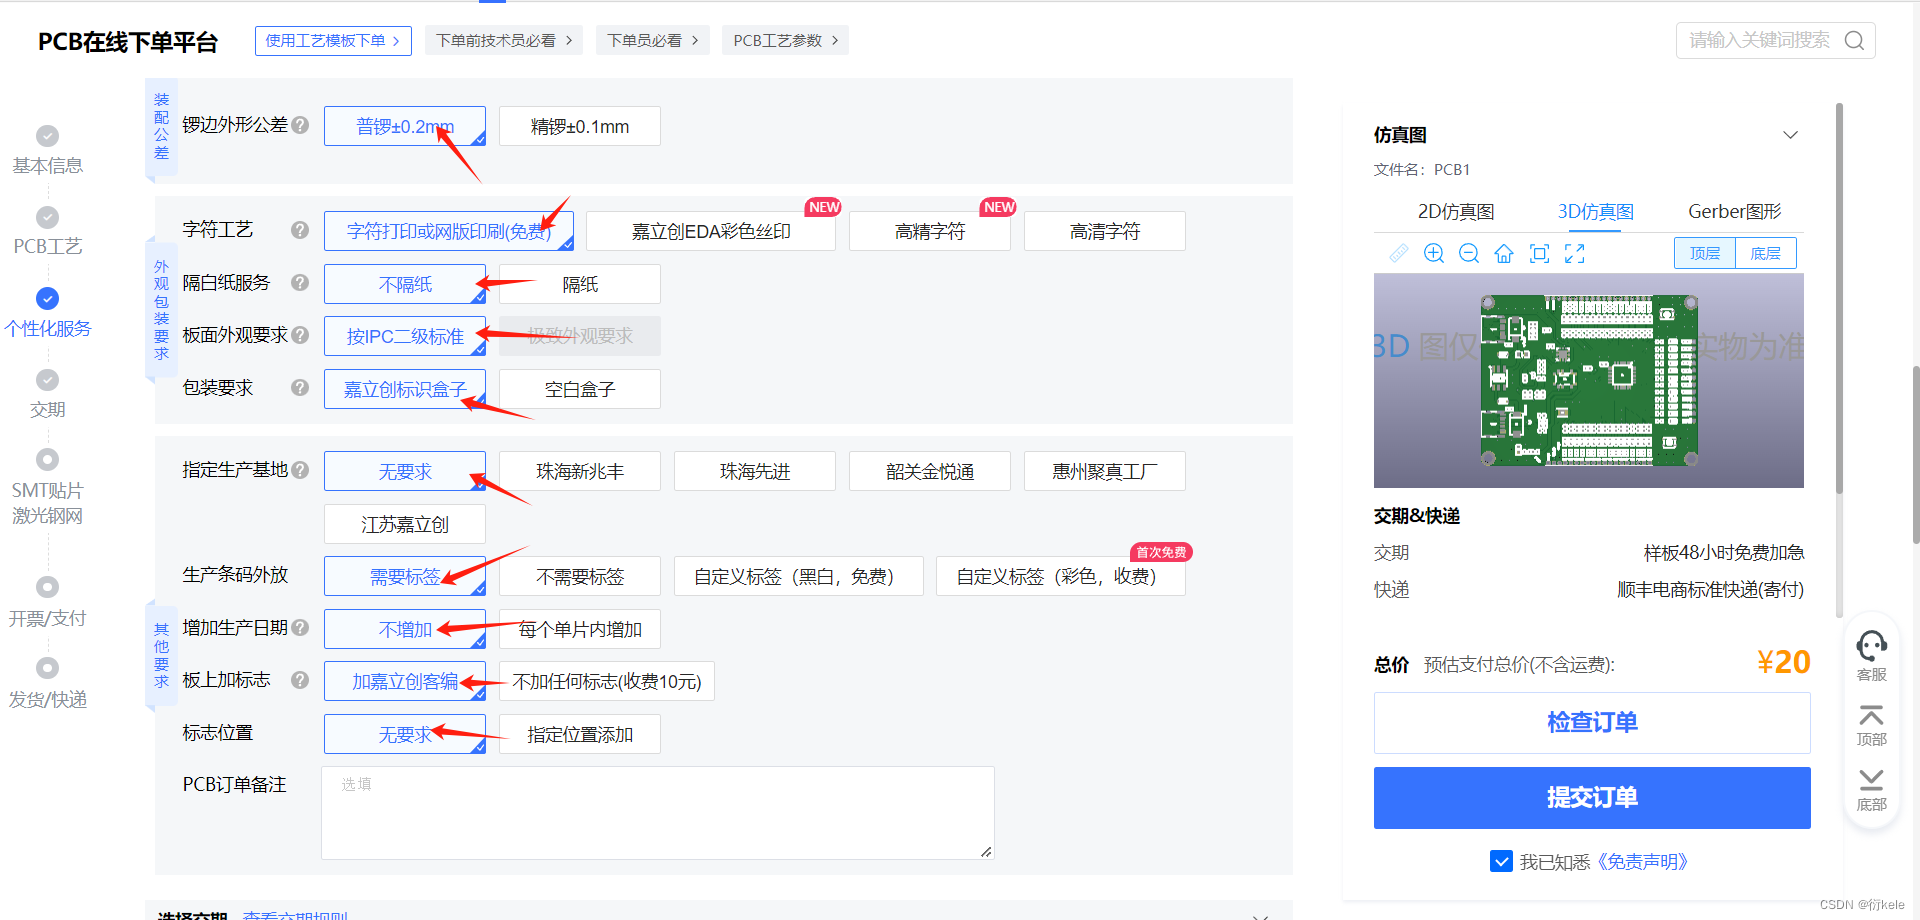Switch to 3D仿真图 tab
Image resolution: width=1920 pixels, height=920 pixels.
coord(1596,211)
